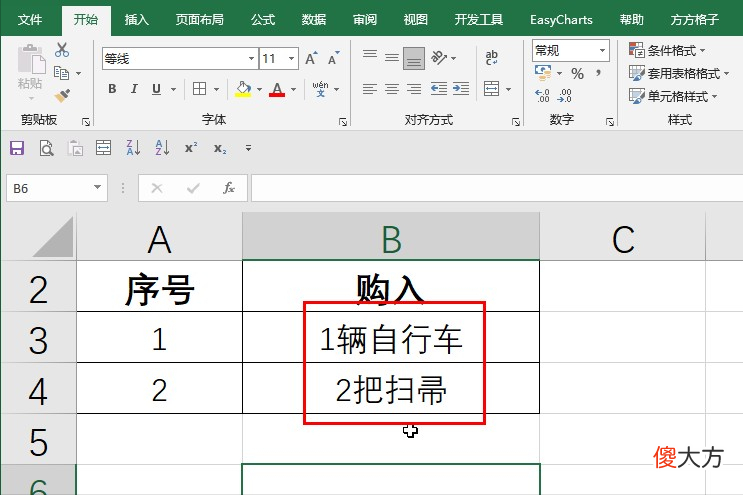The image size is (743, 495).
Task: Switch to 页面布局 tab
Action: pyautogui.click(x=199, y=19)
